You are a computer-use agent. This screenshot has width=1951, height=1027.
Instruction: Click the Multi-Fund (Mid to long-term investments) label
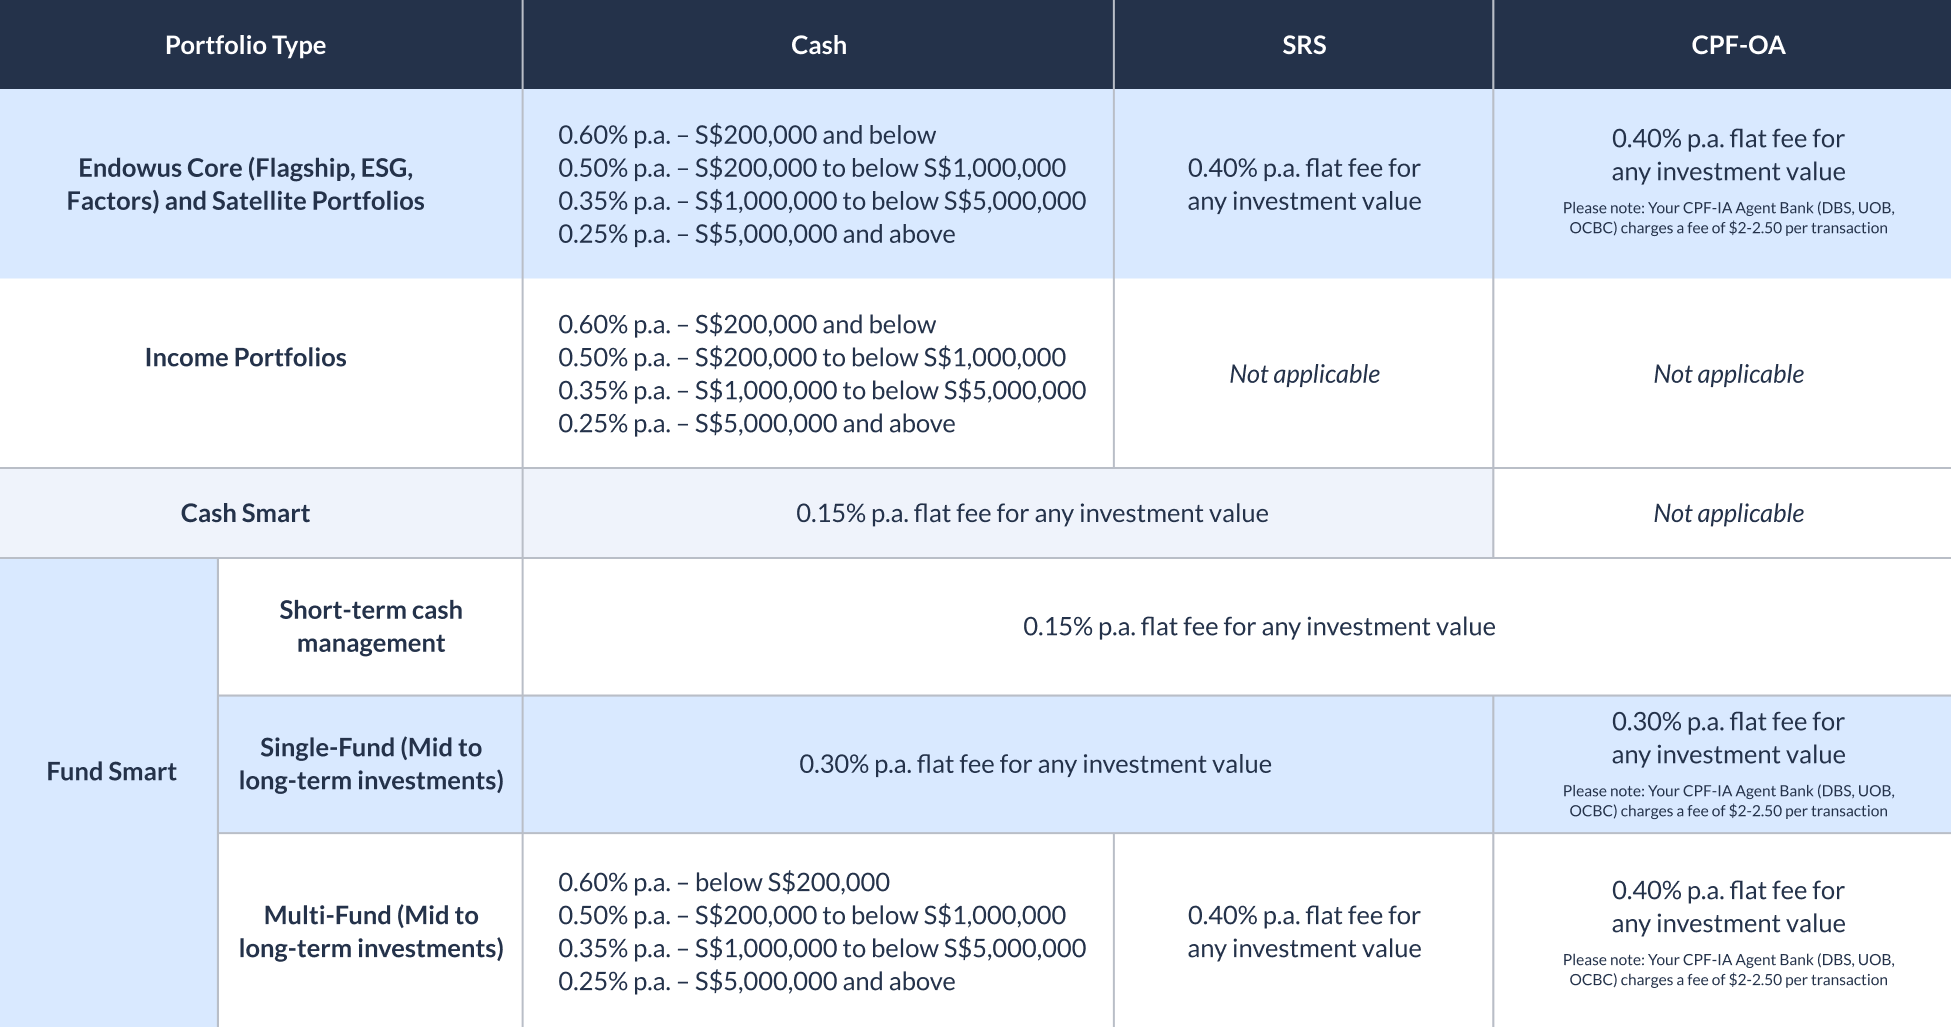click(x=370, y=931)
